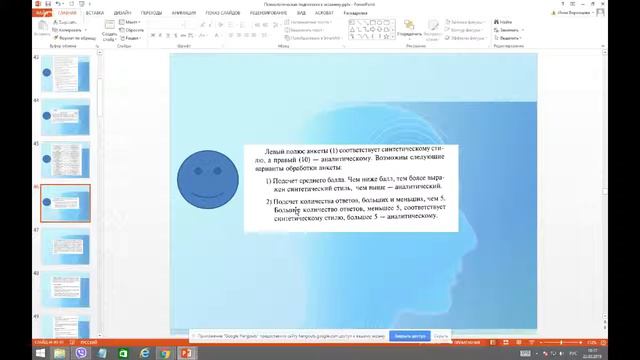Click the Hide (Скрыть) link in sharing bar

click(441, 336)
